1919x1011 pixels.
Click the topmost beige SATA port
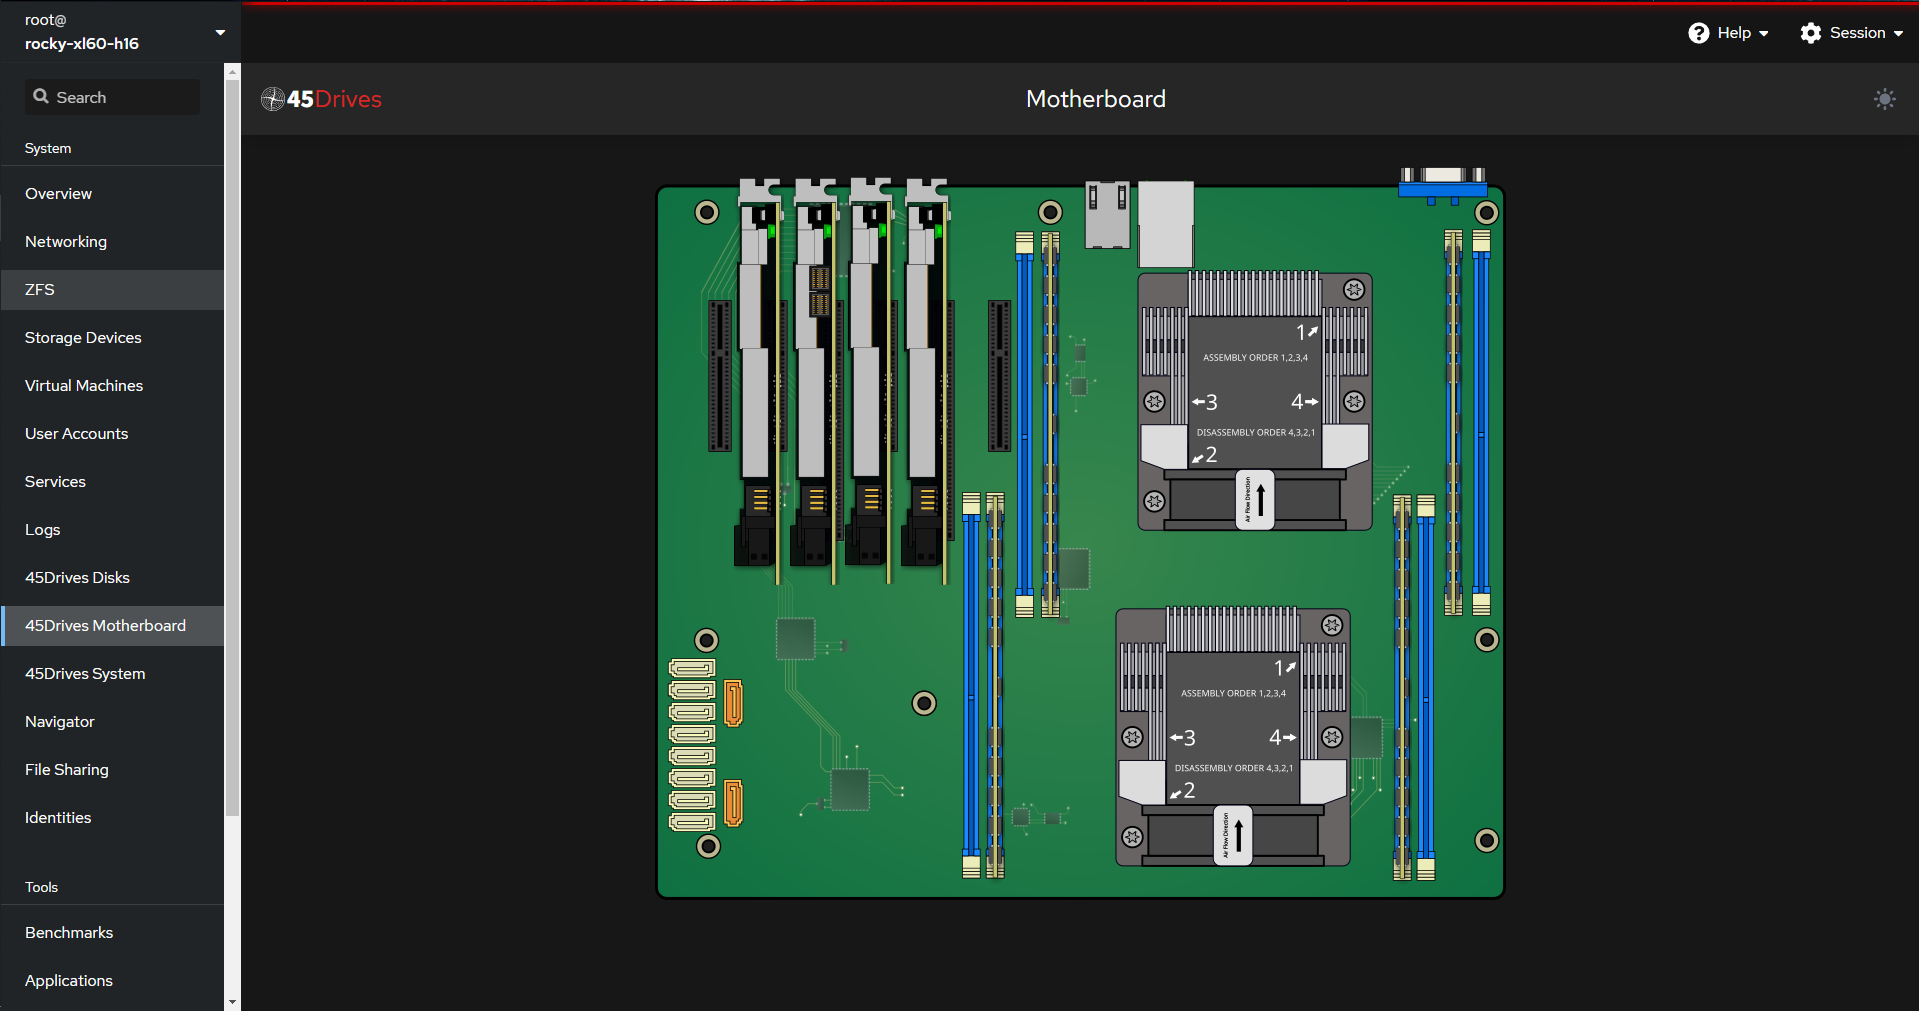coord(692,668)
